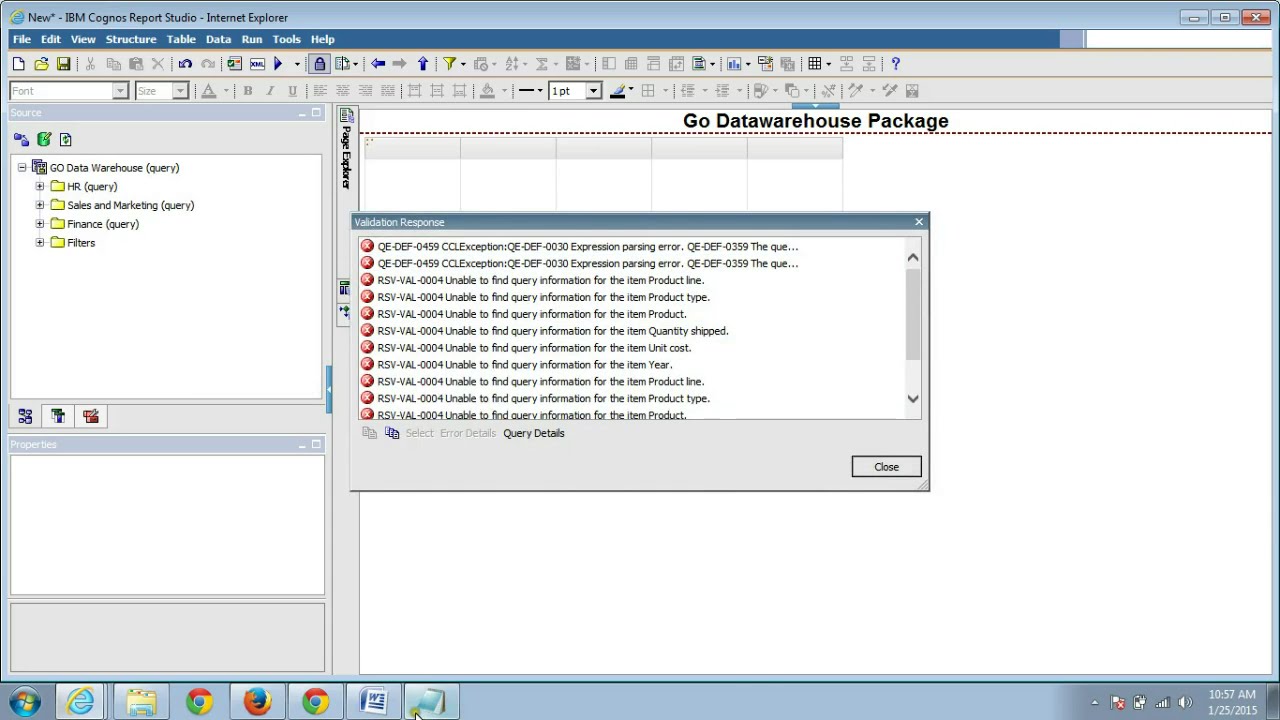
Task: Click the first icon in Source pane toolbar
Action: point(21,140)
